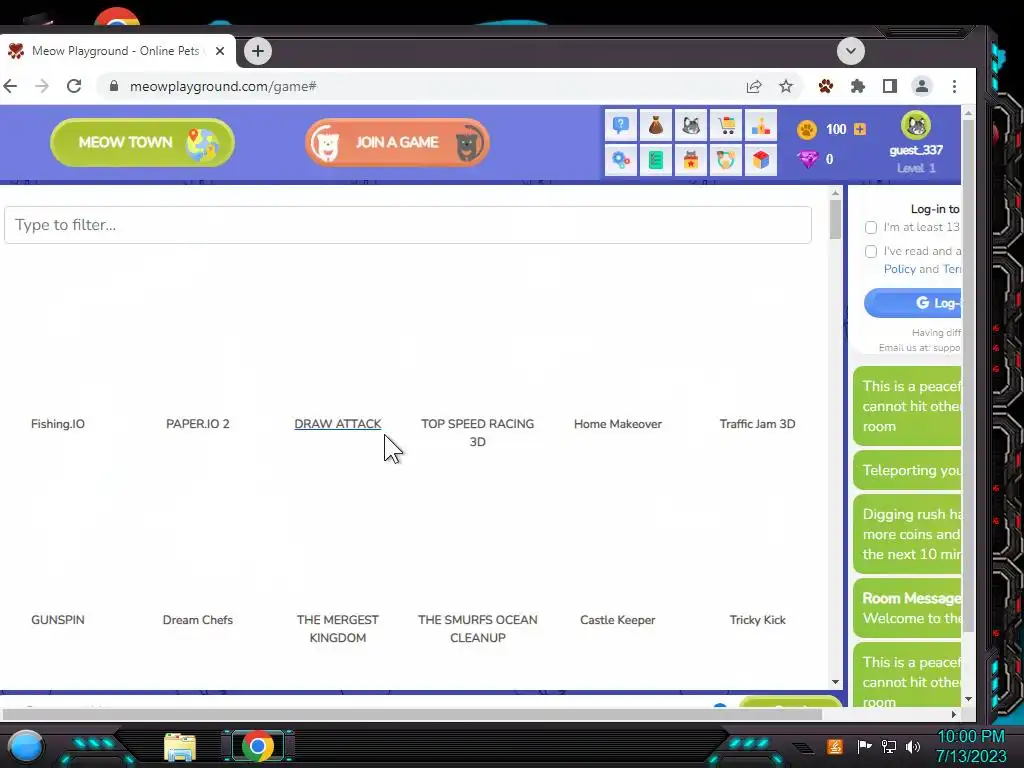Open the colorful cube icon
This screenshot has width=1024, height=768.
pos(761,160)
